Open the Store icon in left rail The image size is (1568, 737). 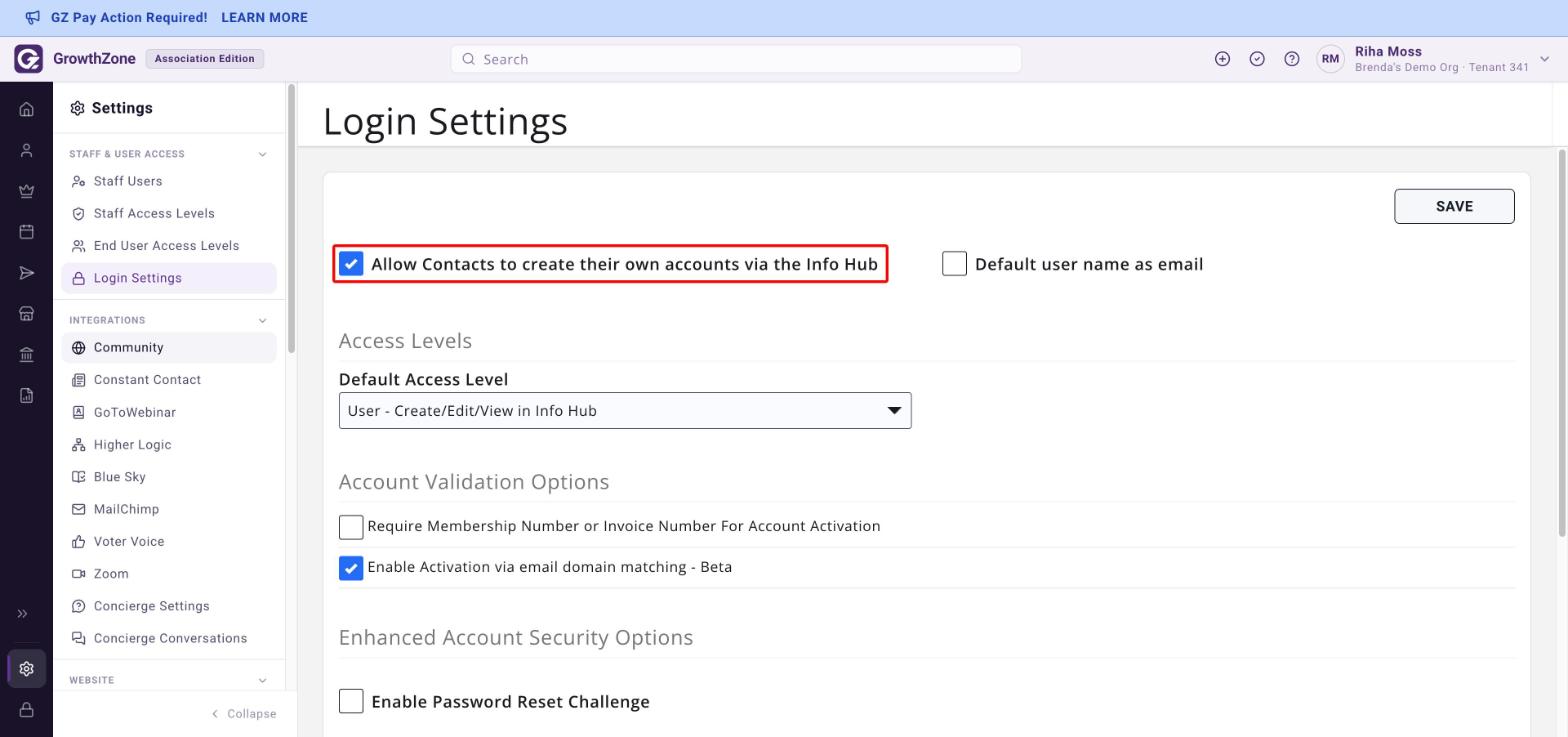pyautogui.click(x=27, y=314)
